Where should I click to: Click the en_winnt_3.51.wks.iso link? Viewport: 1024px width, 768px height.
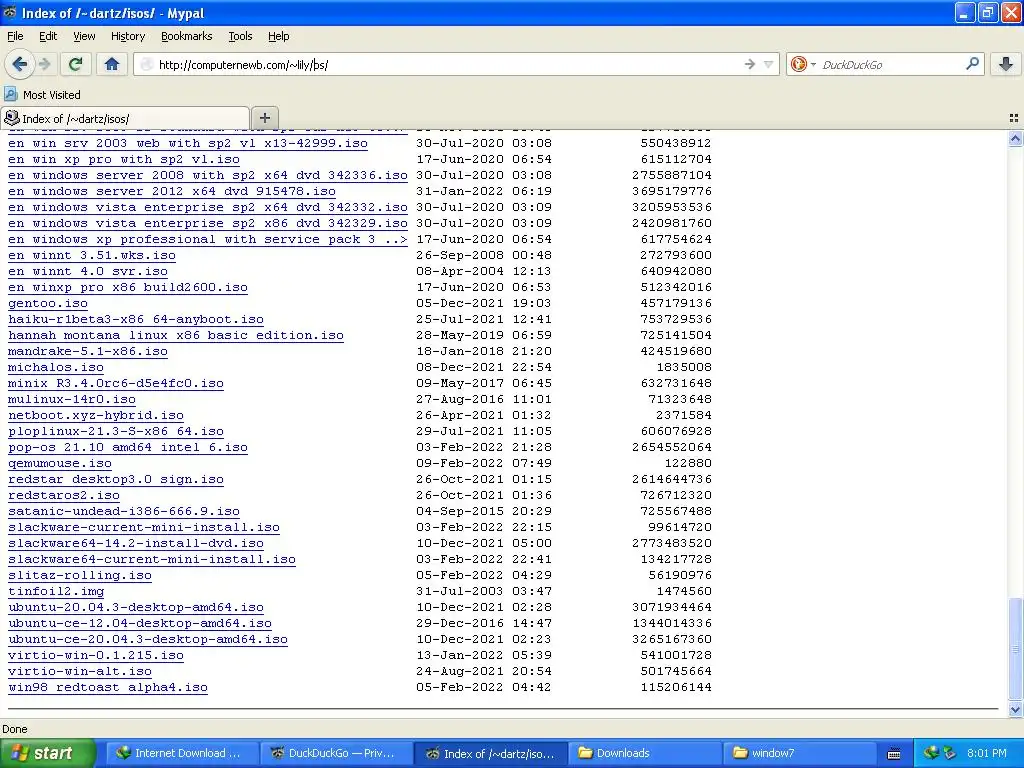91,255
